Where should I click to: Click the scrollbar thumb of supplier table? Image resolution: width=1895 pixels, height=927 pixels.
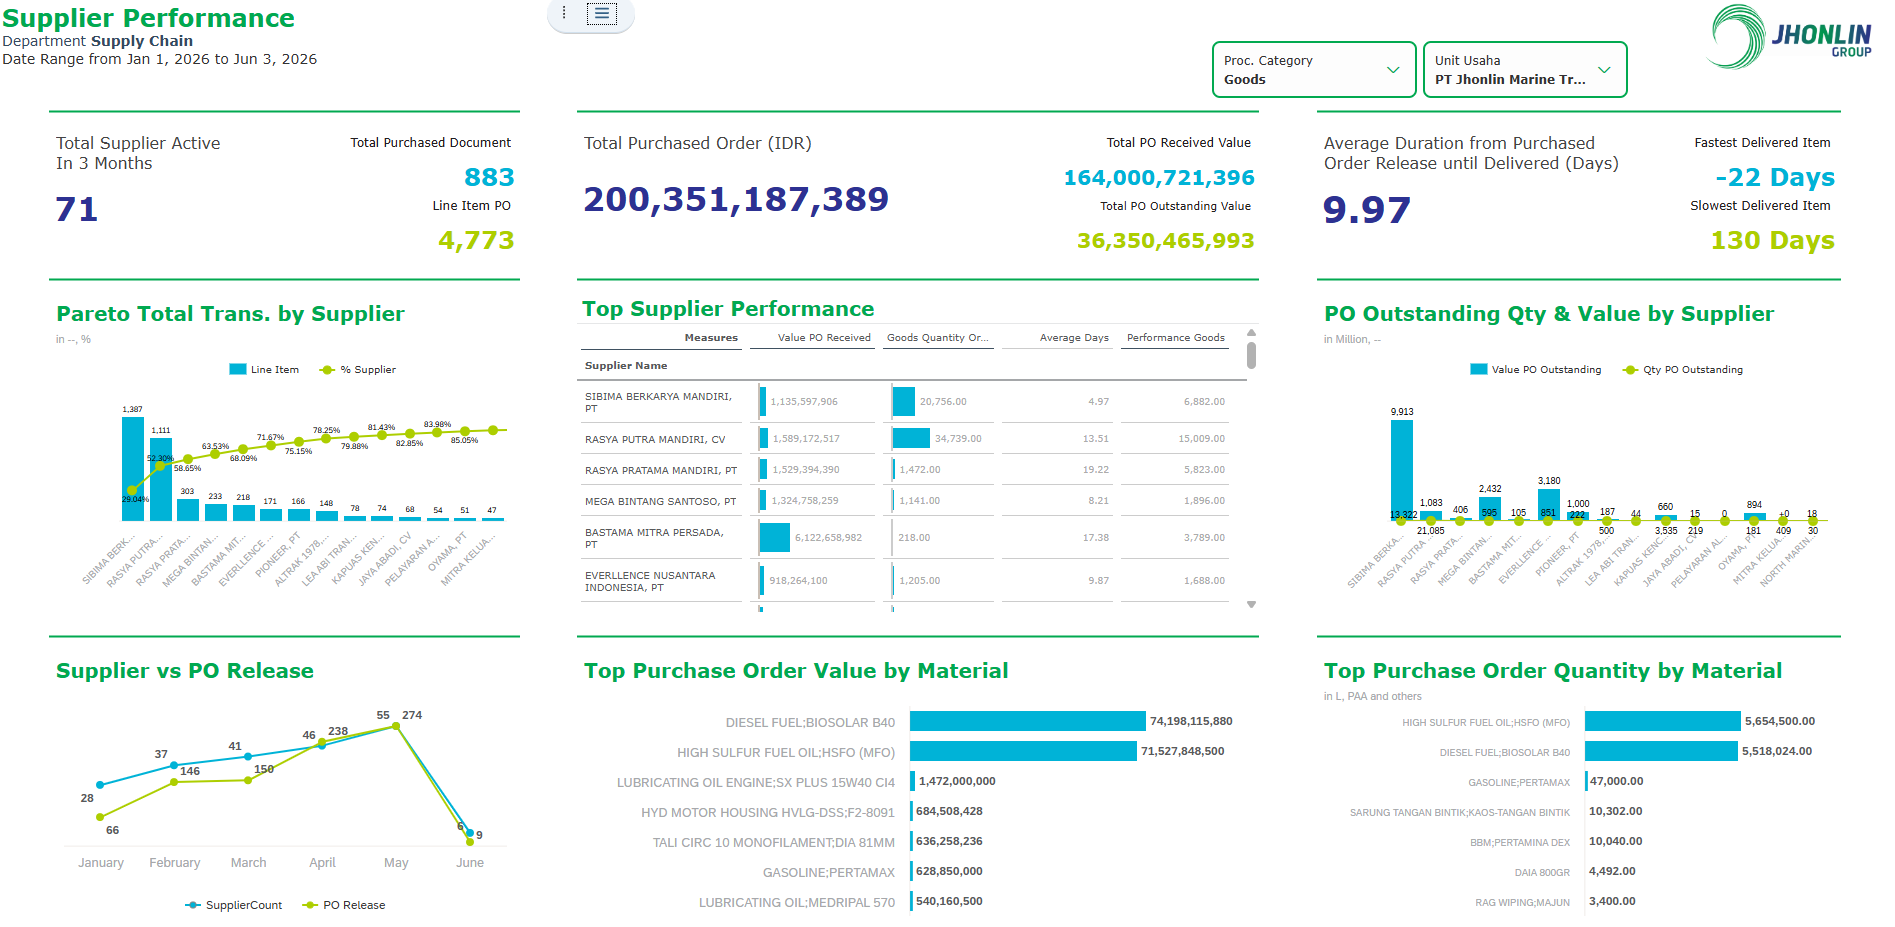click(1251, 355)
